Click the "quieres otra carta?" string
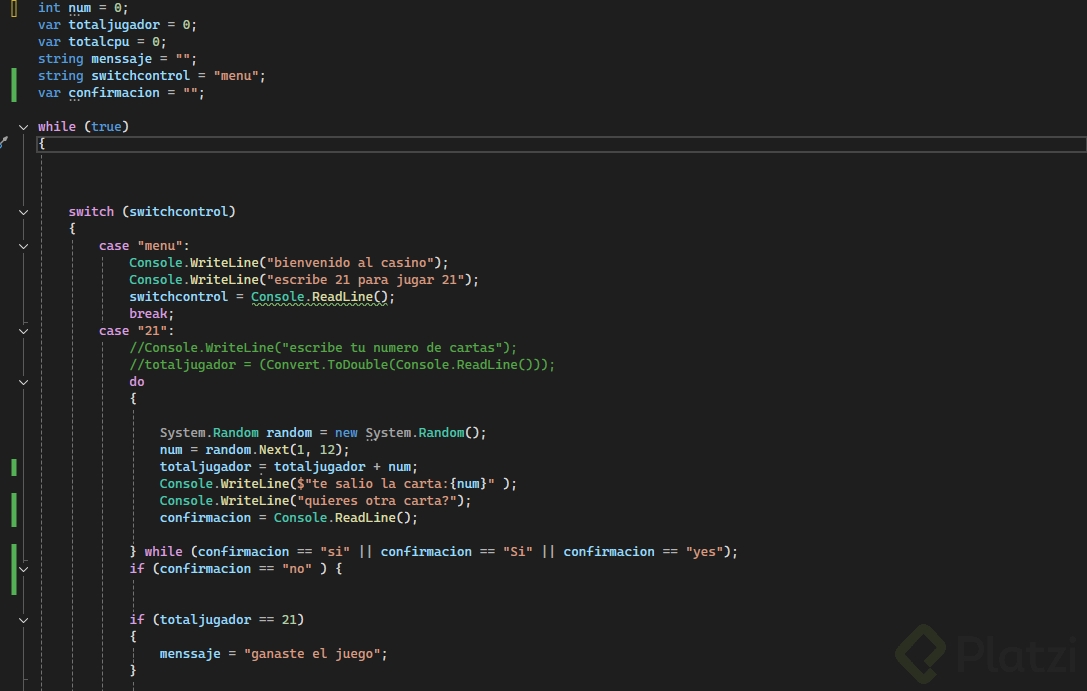This screenshot has height=691, width=1087. tap(376, 500)
